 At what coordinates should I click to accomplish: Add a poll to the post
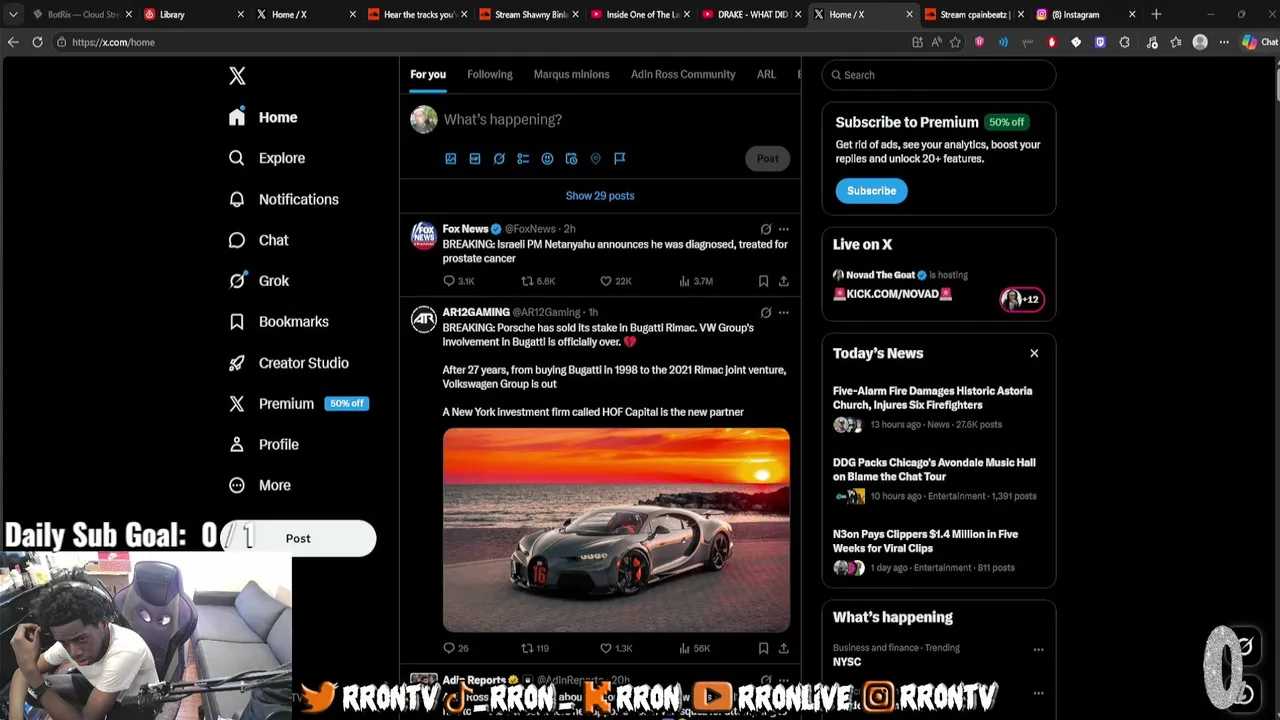523,158
